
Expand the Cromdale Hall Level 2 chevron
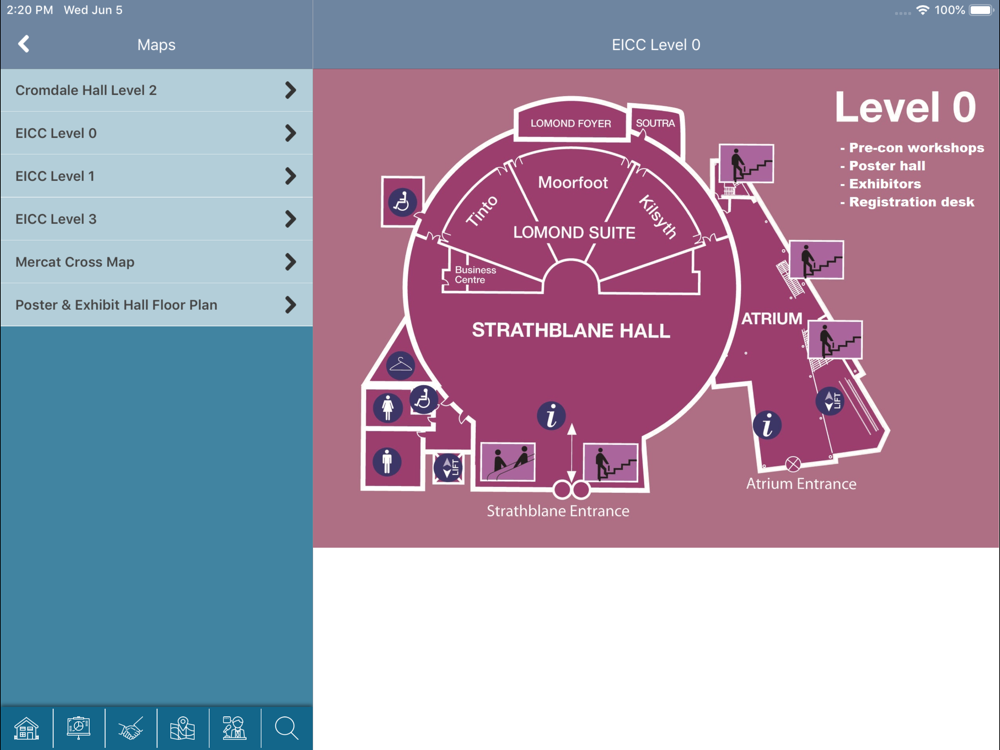(x=290, y=90)
